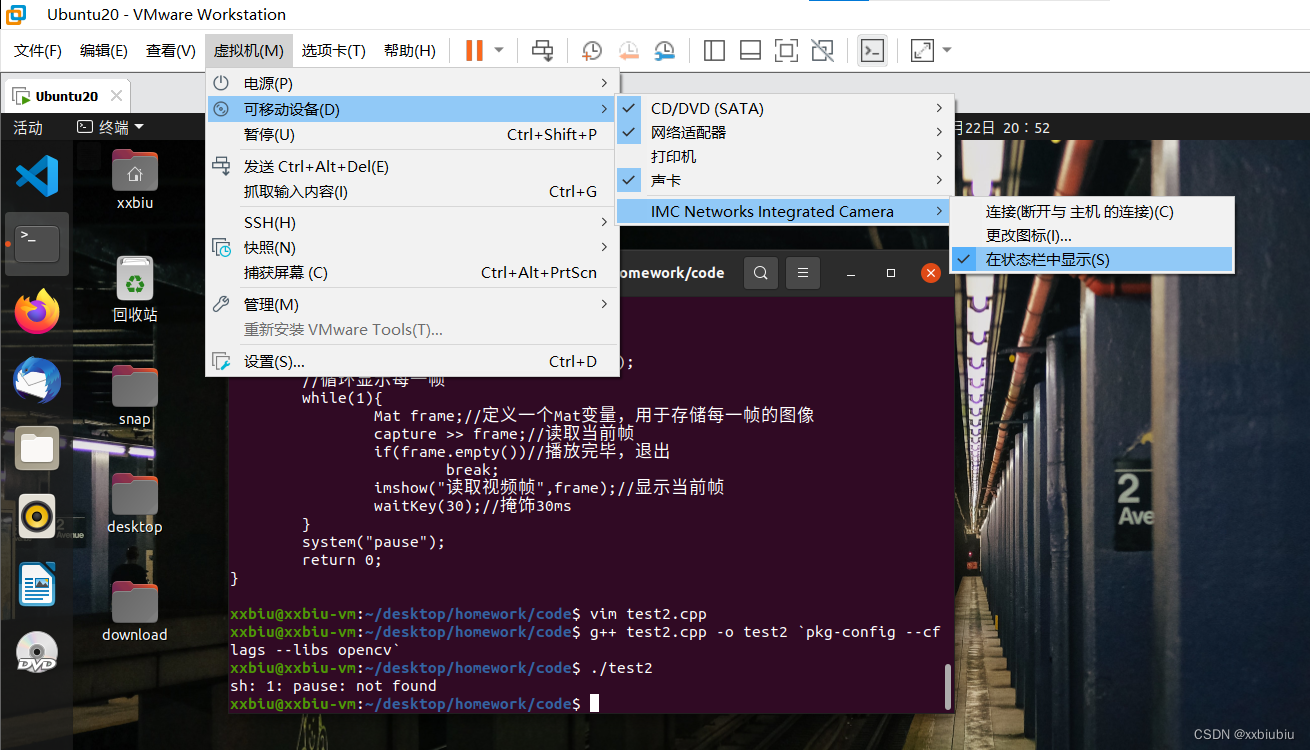Close the Ubuntu20 tab

click(116, 96)
